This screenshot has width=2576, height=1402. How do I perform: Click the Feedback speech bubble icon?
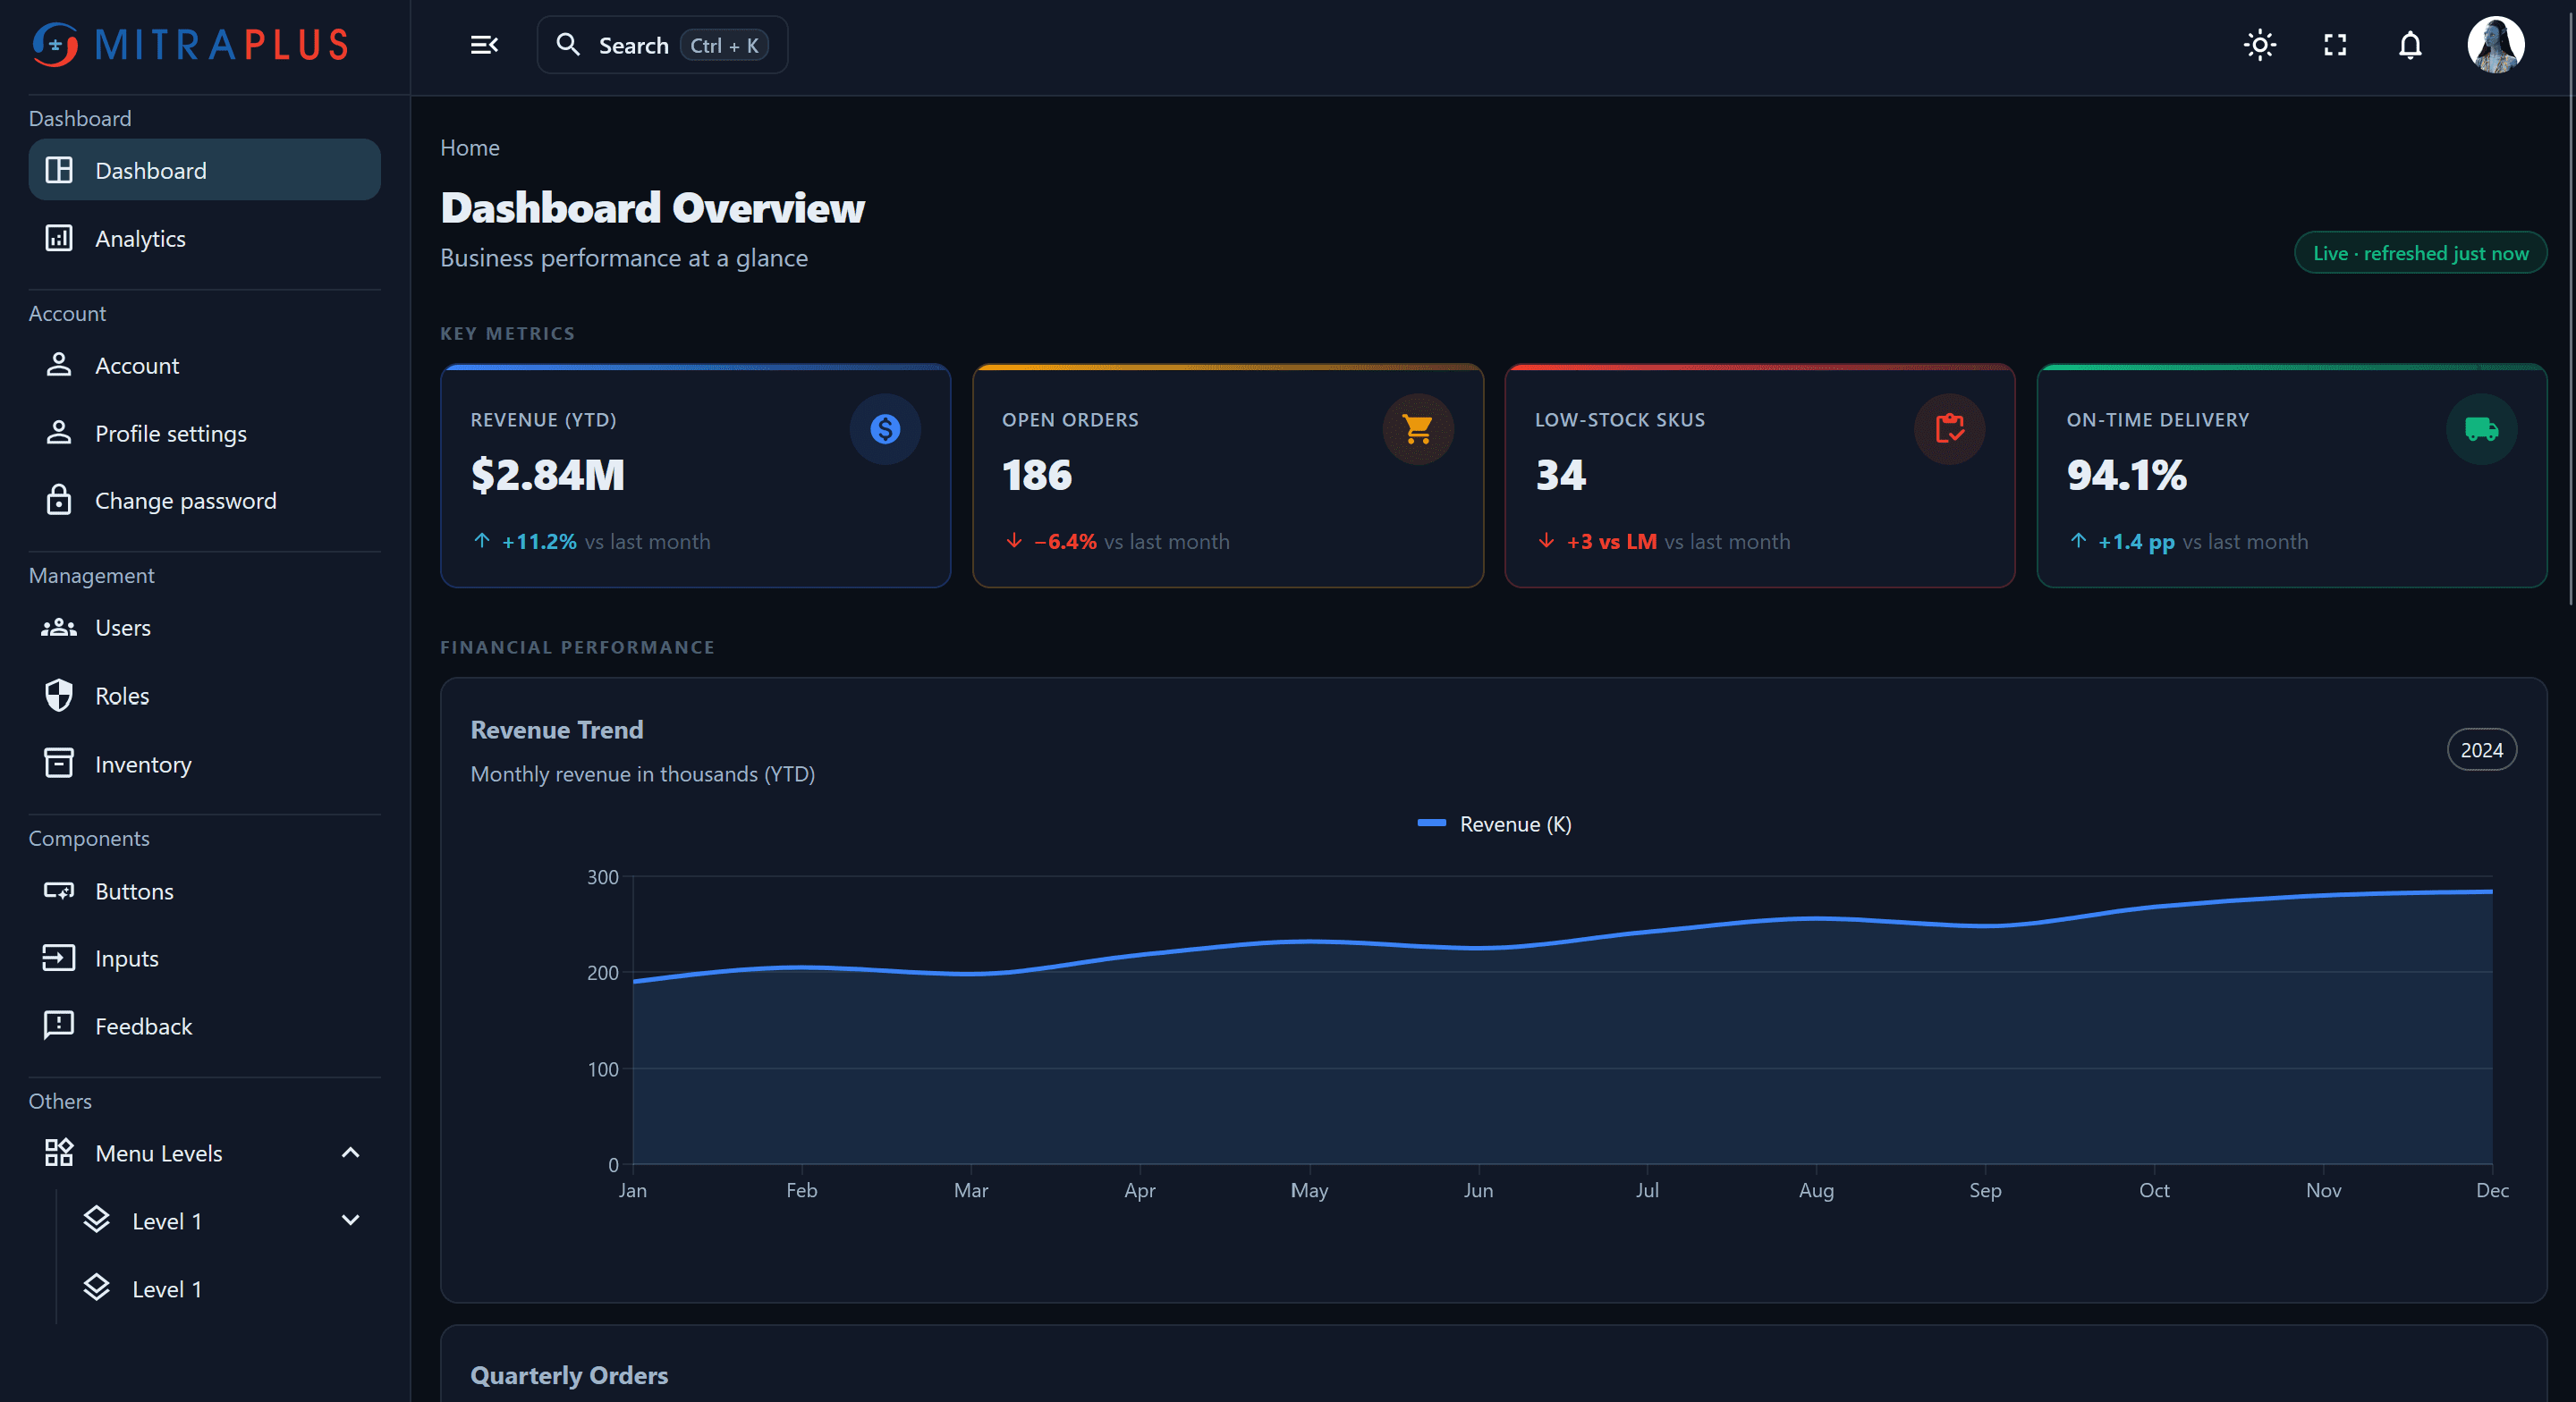pos(59,1025)
